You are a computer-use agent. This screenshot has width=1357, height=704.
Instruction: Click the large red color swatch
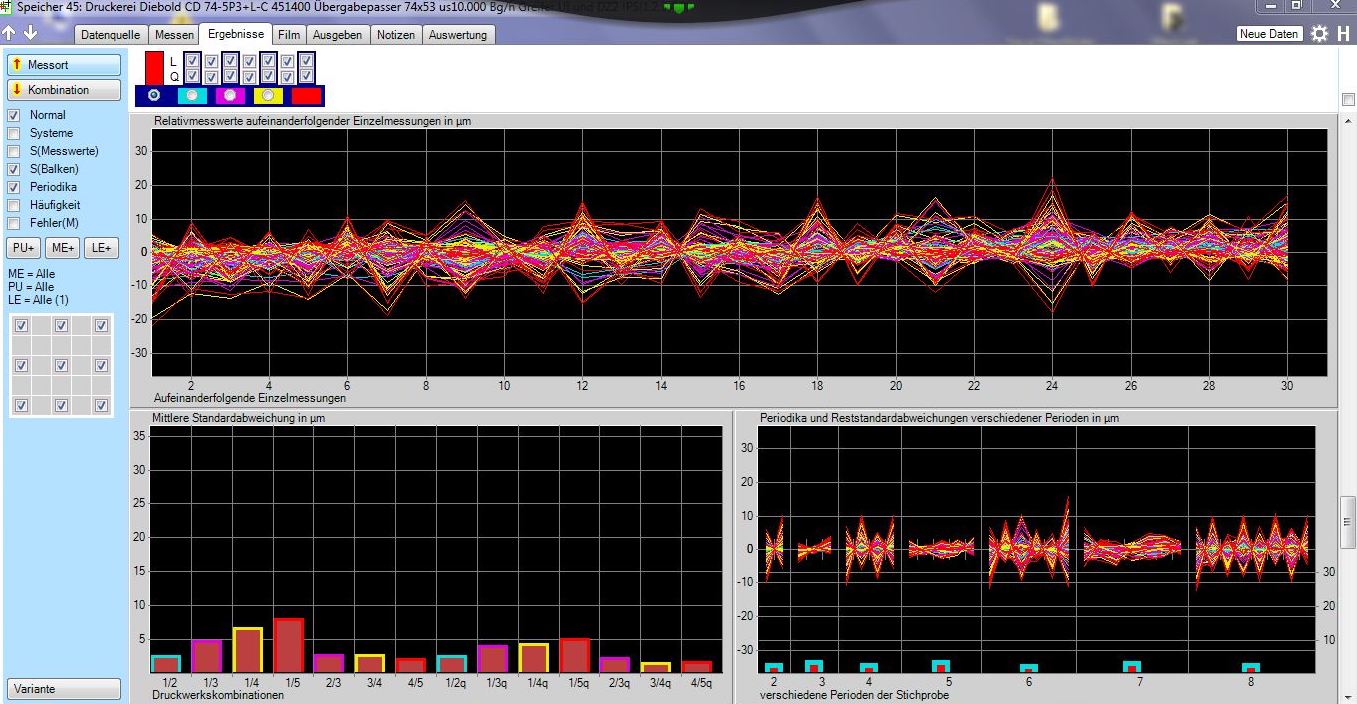[x=154, y=67]
